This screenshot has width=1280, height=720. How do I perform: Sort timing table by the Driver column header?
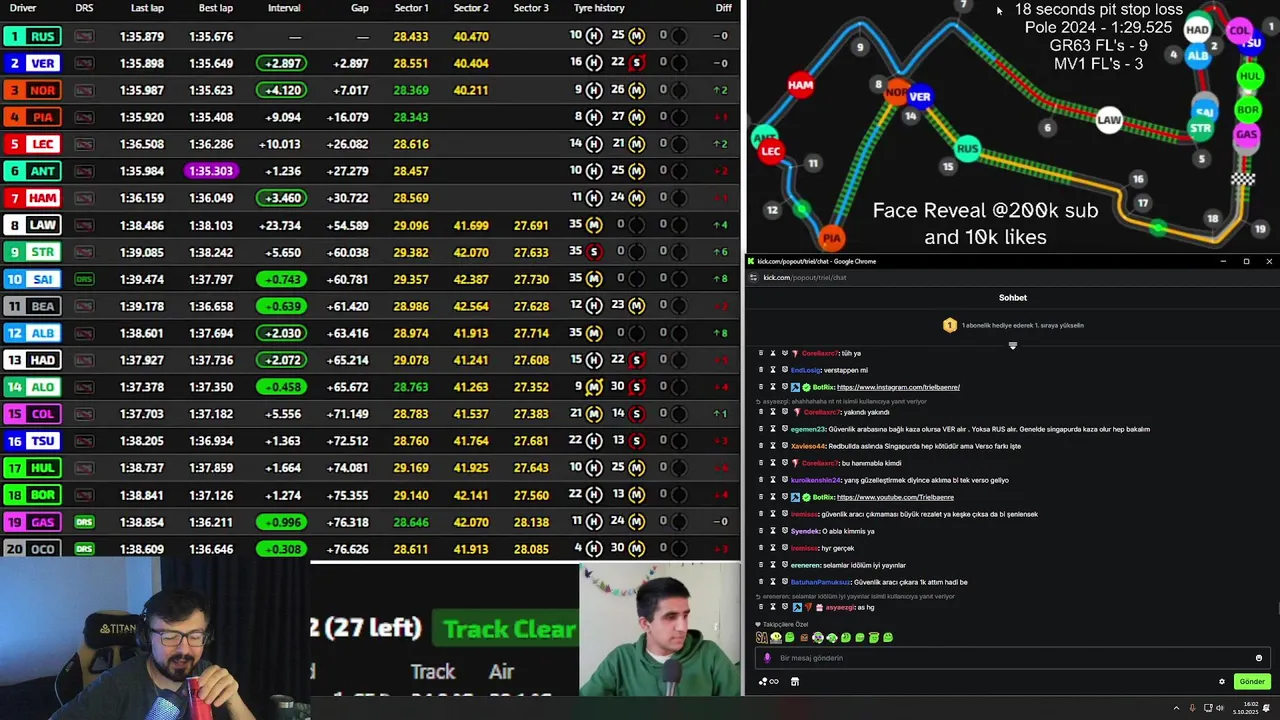[x=23, y=8]
